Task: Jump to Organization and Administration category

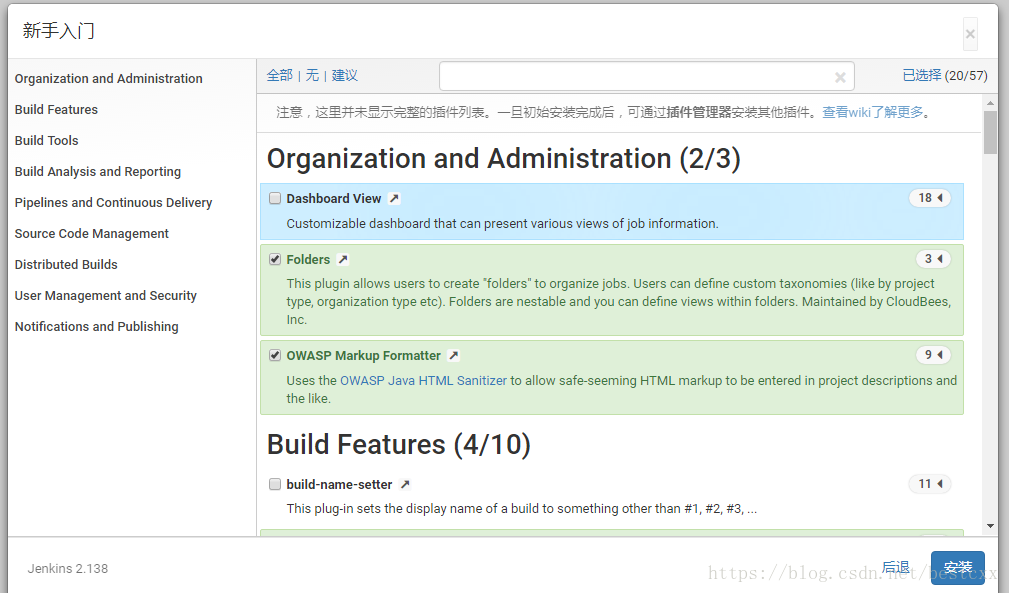Action: (109, 78)
